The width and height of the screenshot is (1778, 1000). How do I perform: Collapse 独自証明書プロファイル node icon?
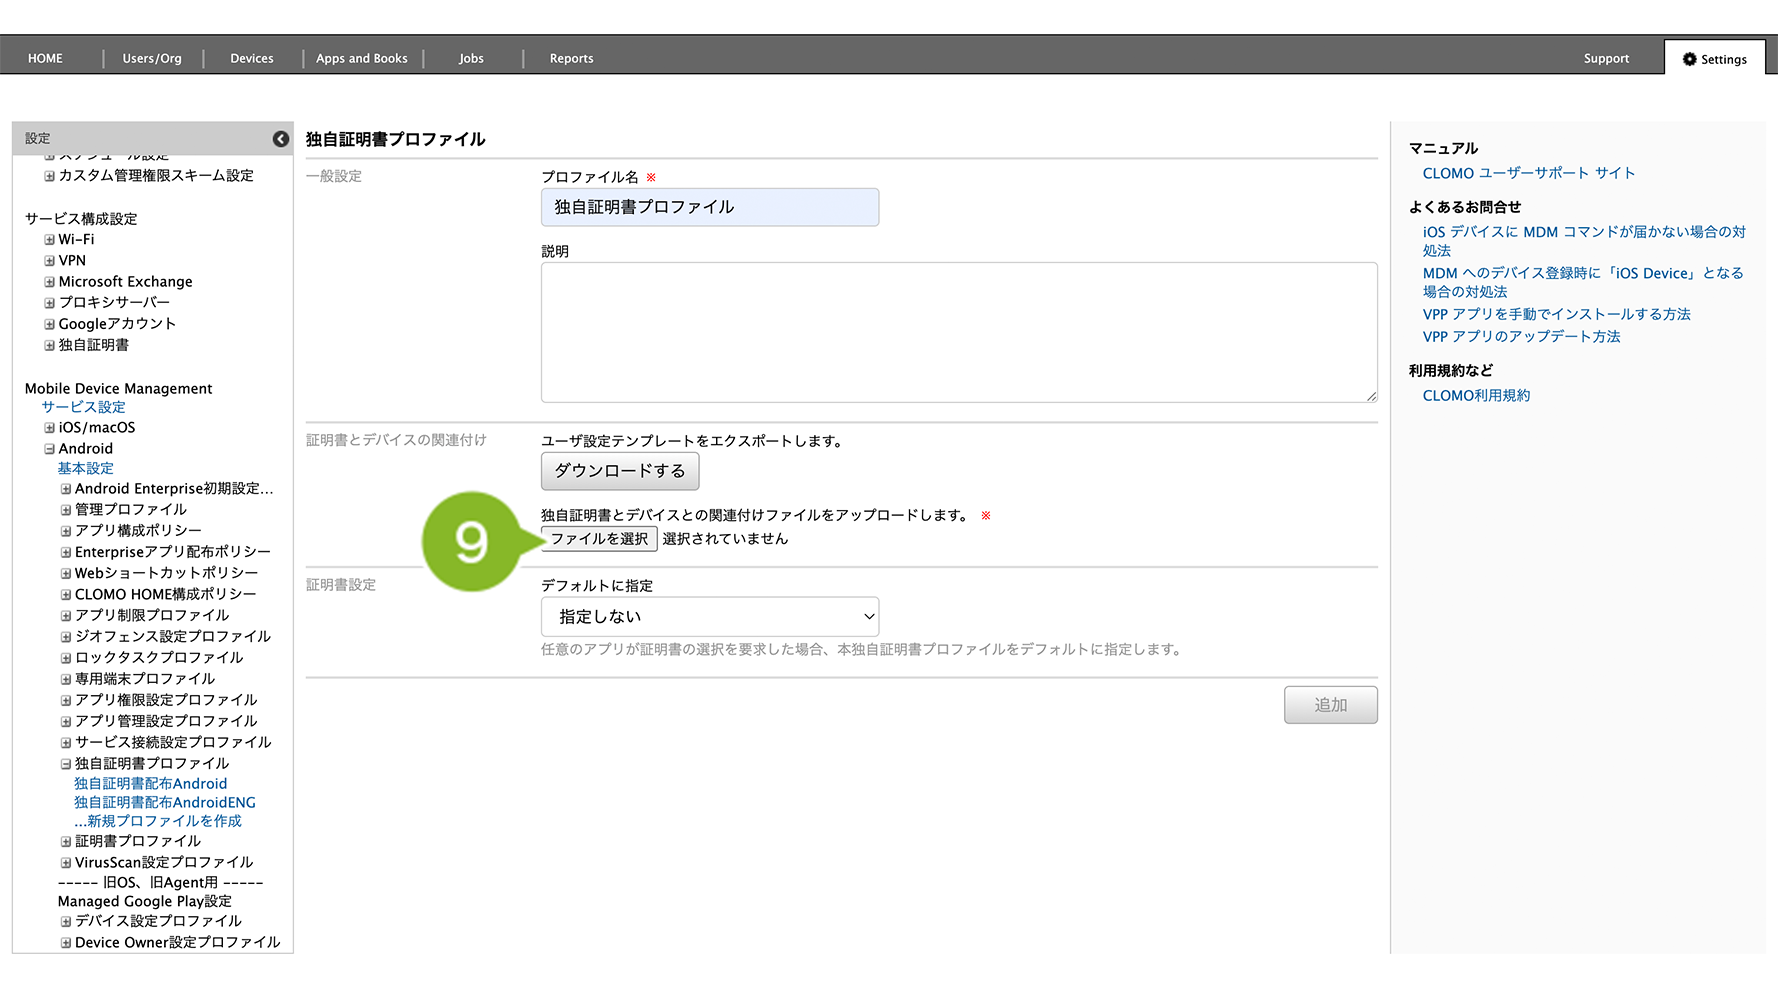66,764
